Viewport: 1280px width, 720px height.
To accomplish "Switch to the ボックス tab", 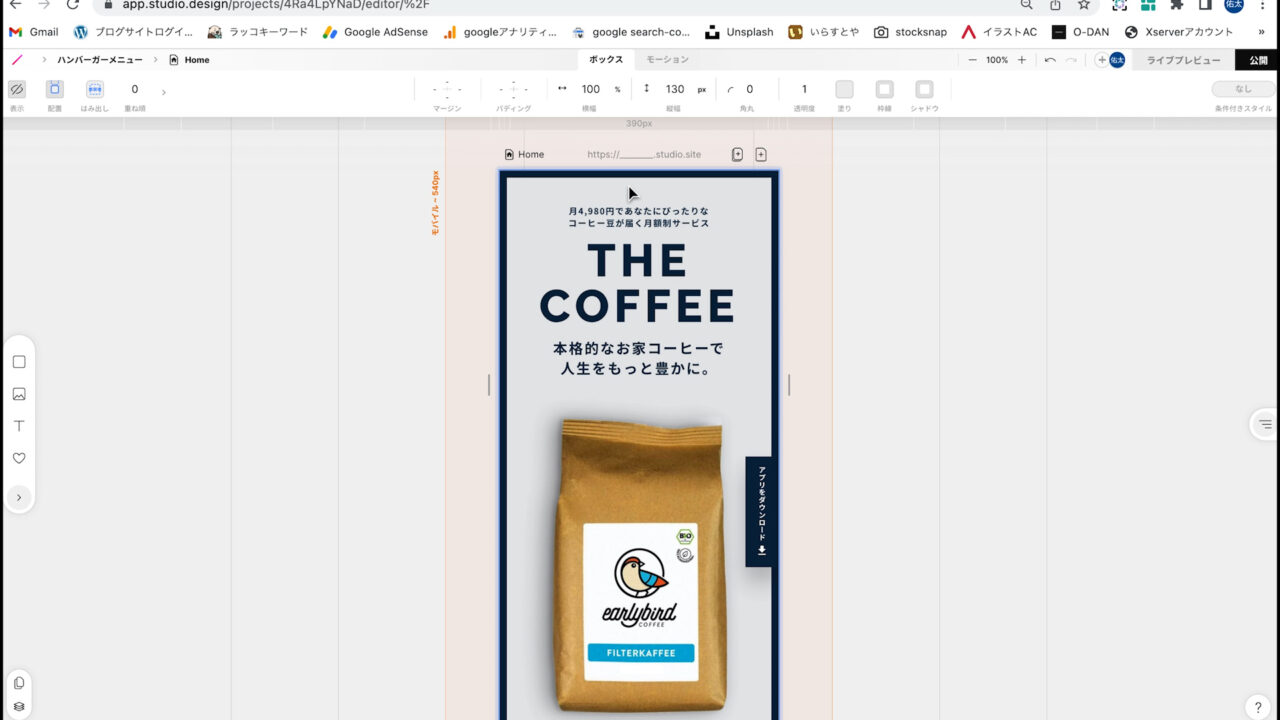I will (605, 60).
